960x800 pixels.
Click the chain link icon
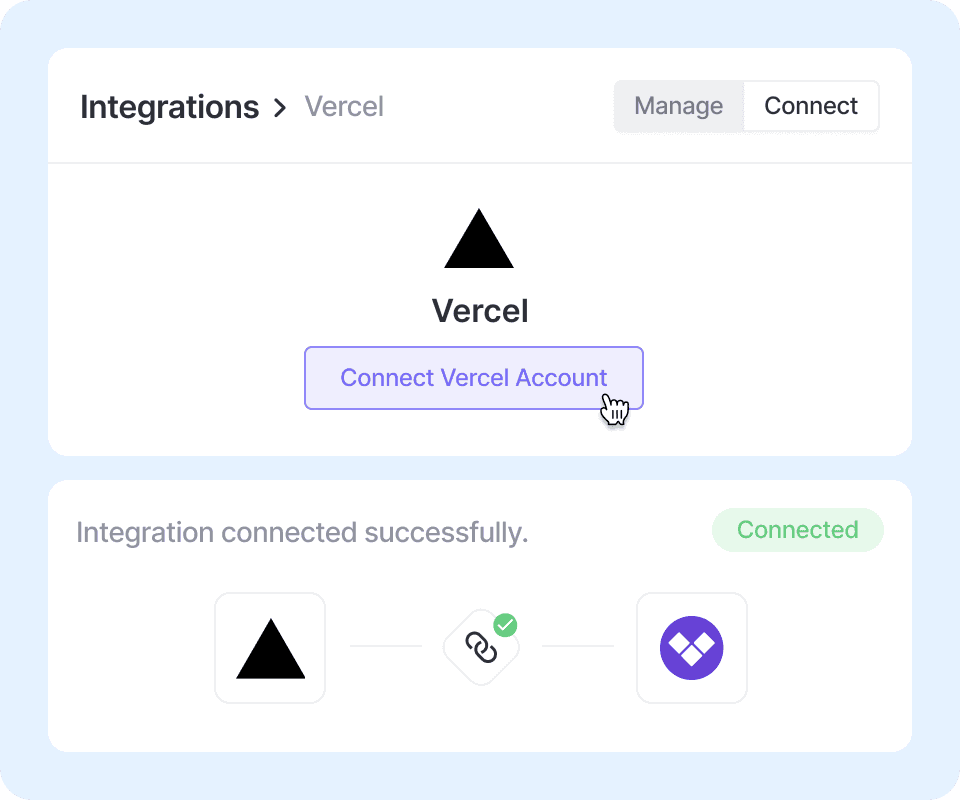[481, 648]
